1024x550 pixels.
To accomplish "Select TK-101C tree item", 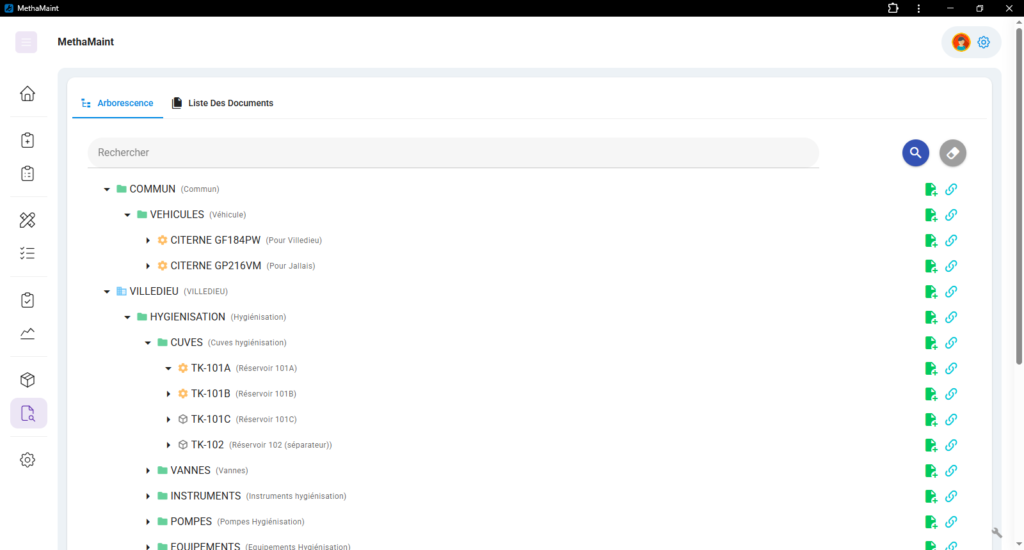I will pyautogui.click(x=210, y=419).
